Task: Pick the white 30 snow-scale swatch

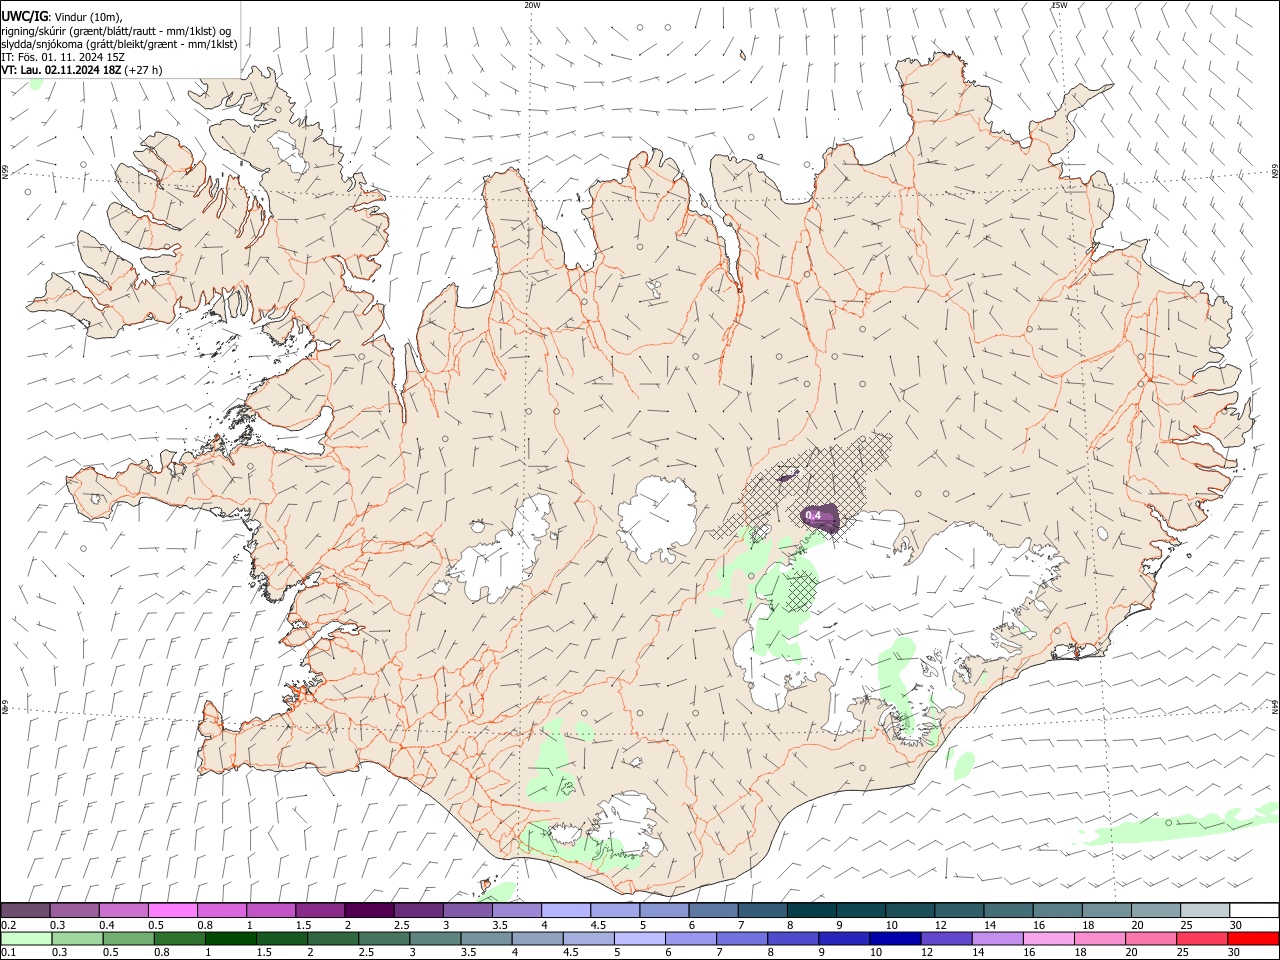Action: point(1254,910)
